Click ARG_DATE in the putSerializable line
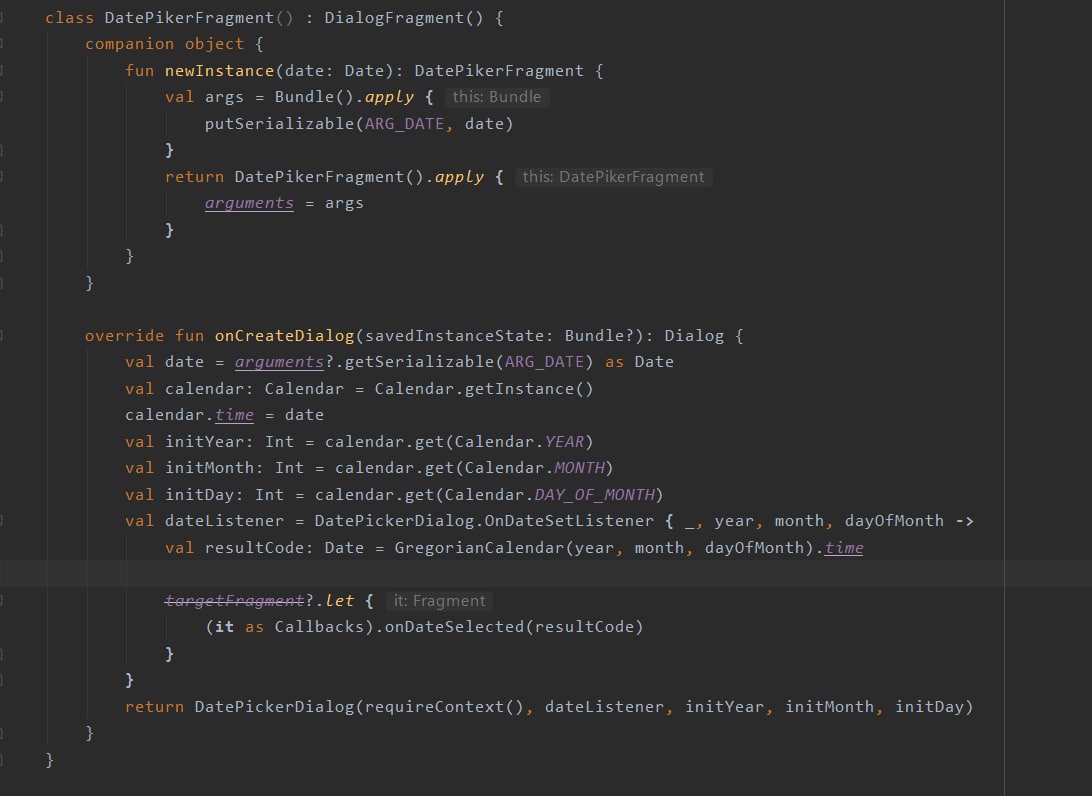 coord(404,123)
